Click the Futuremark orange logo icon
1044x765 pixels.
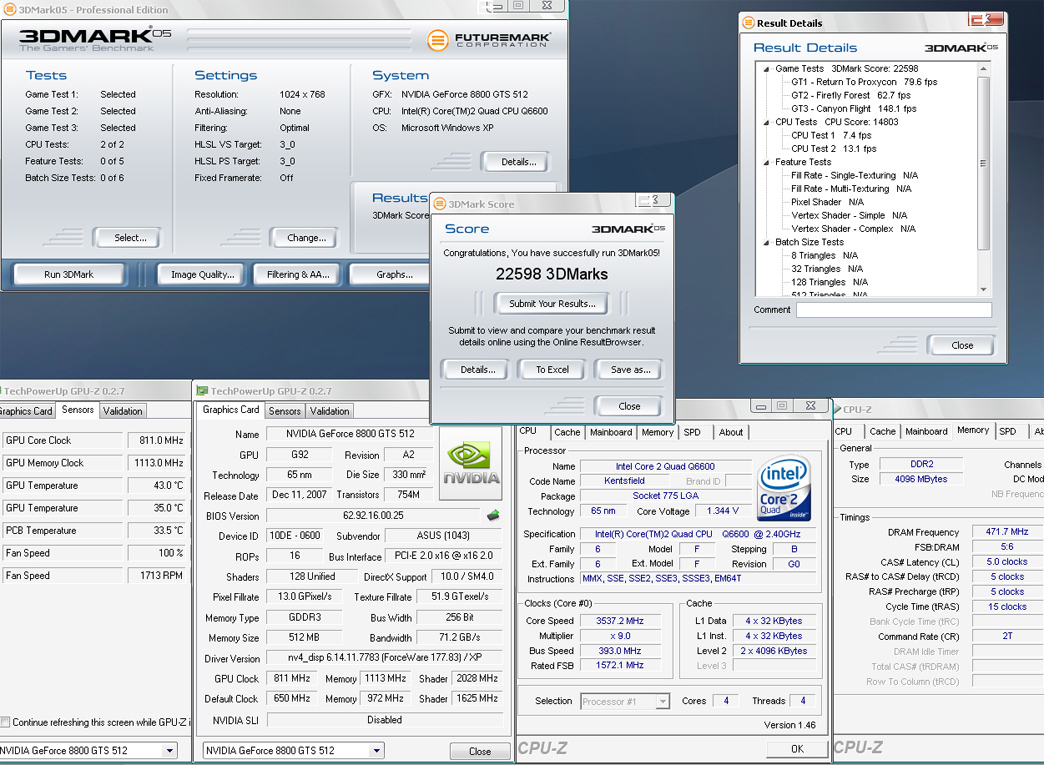point(437,40)
